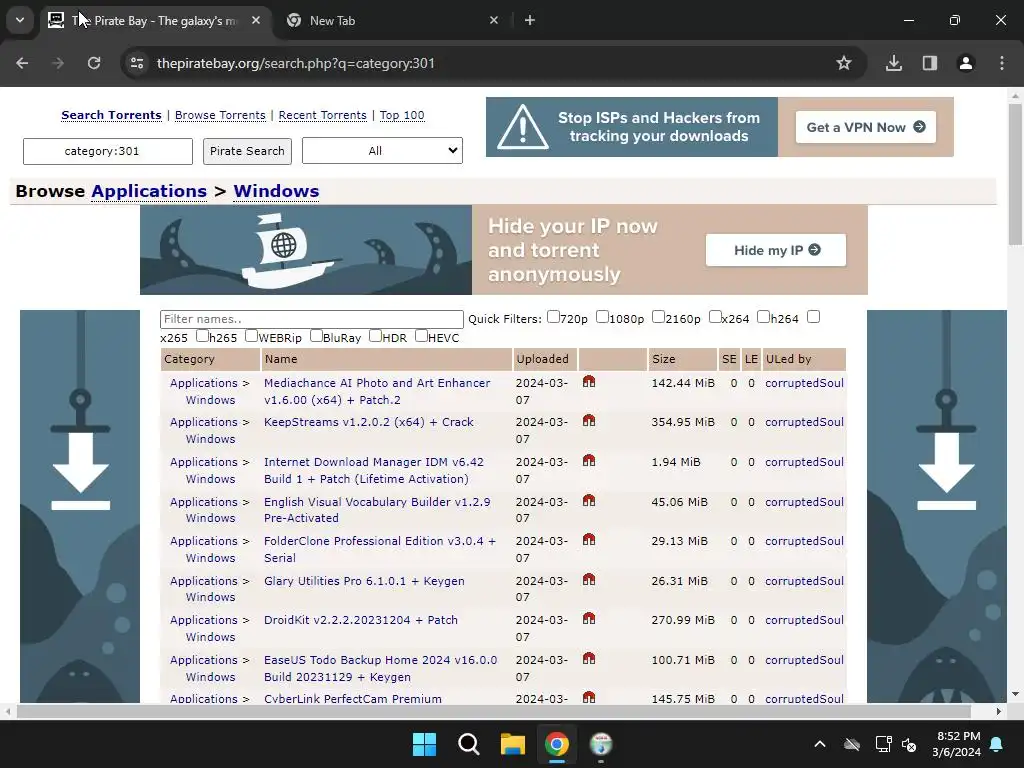Click the horizontal page scrollbar
The image size is (1024, 768).
coord(493,711)
